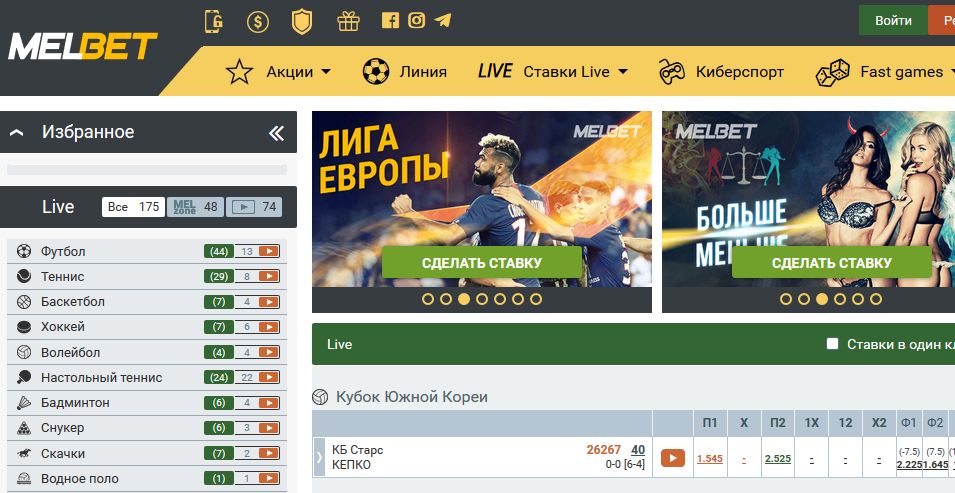955x493 pixels.
Task: Click the green Войти login button
Action: click(x=893, y=20)
